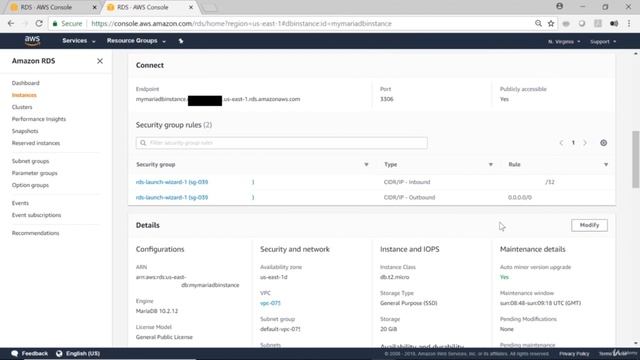Click the db.t2.micro instance class value
The image size is (640, 360).
click(x=394, y=277)
